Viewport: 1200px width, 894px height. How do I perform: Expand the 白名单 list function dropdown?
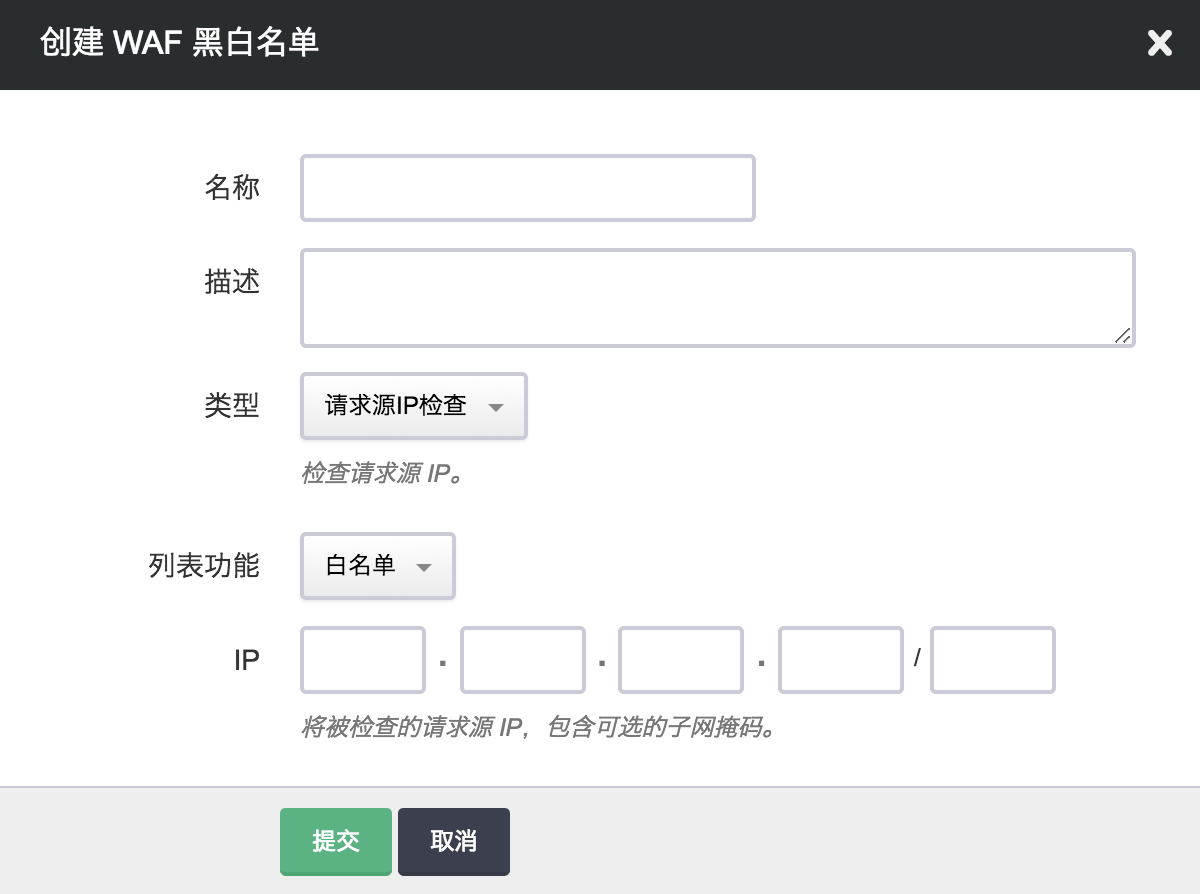tap(378, 566)
